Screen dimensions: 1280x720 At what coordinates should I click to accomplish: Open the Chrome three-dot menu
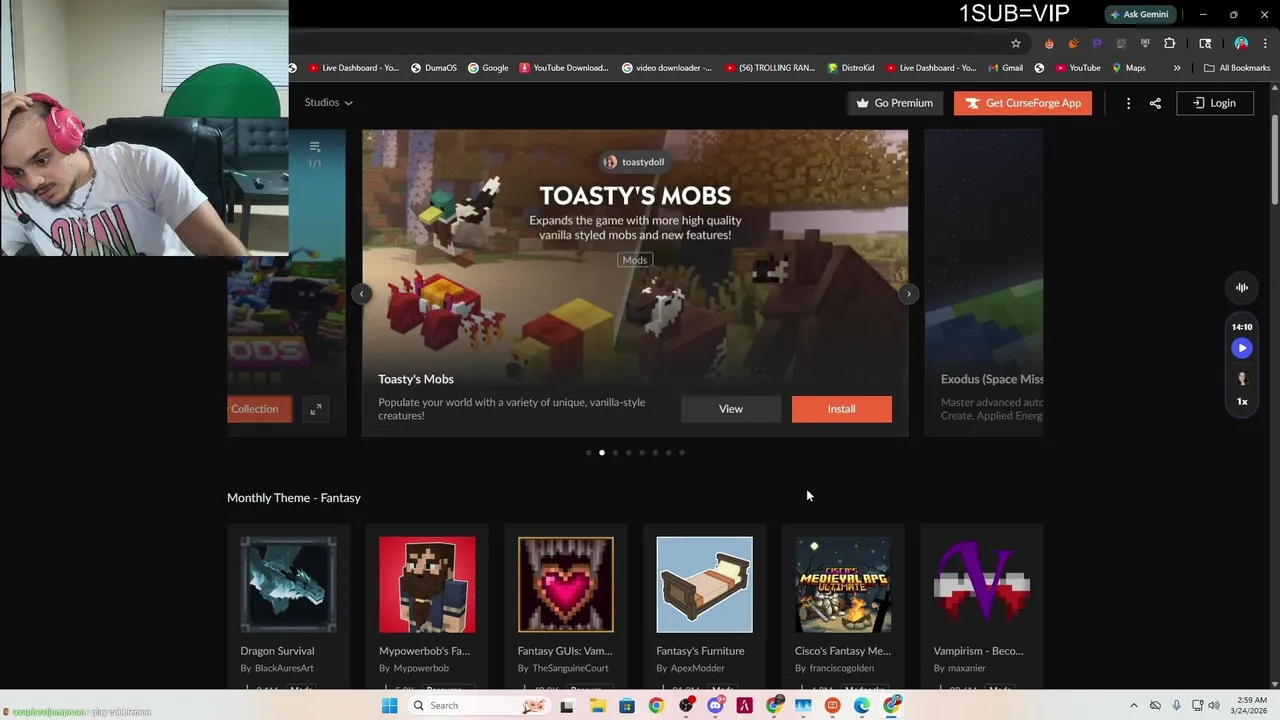(x=1266, y=43)
